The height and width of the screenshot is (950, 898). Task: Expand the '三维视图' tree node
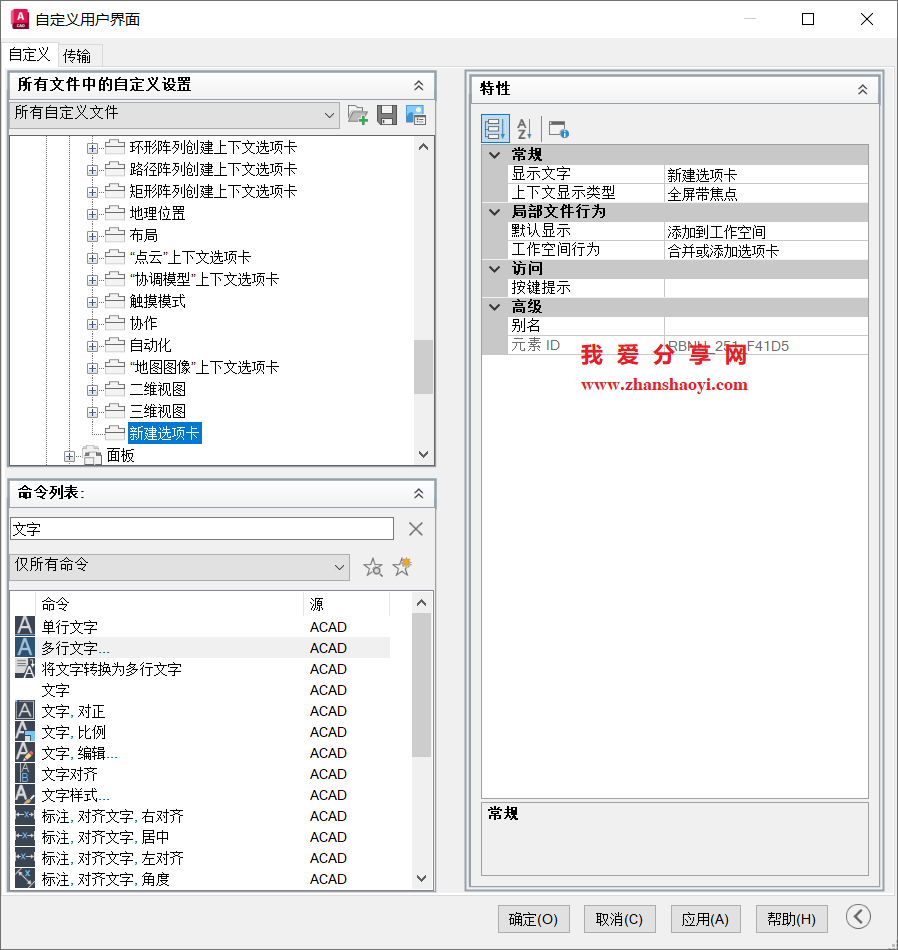tap(90, 411)
